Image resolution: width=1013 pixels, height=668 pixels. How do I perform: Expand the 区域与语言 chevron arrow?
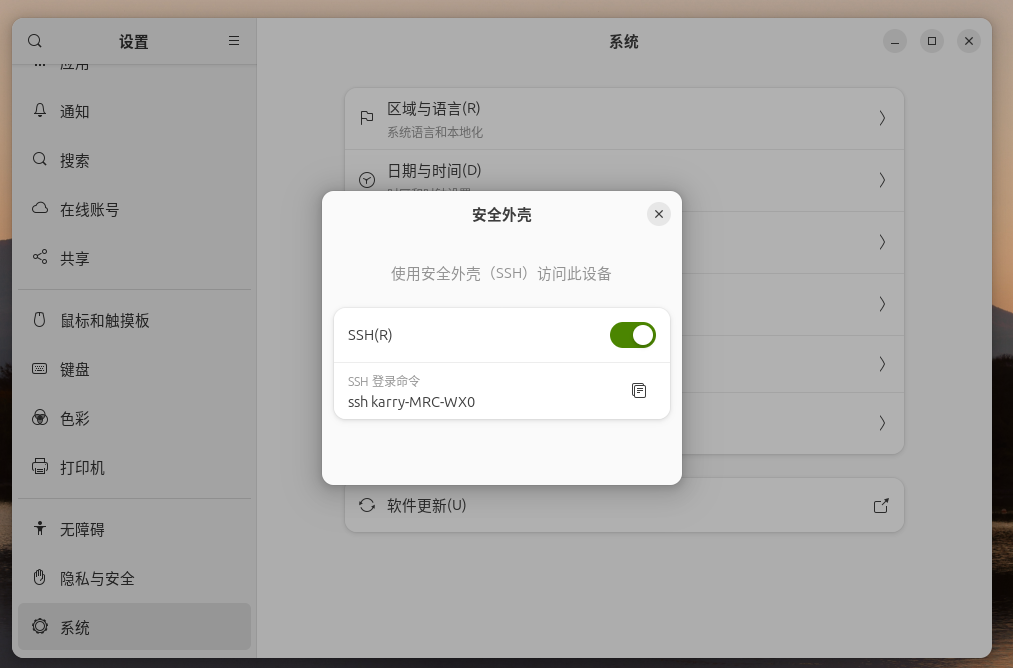click(882, 118)
